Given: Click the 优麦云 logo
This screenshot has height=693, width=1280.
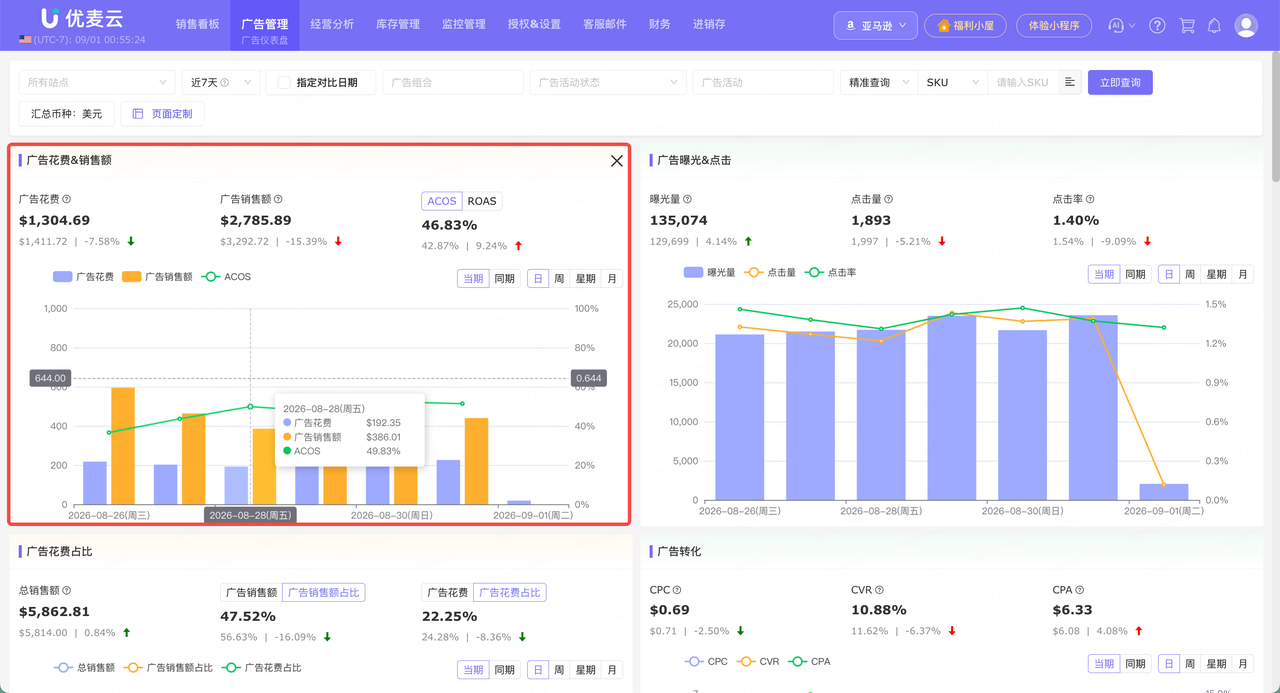Looking at the screenshot, I should click(82, 19).
